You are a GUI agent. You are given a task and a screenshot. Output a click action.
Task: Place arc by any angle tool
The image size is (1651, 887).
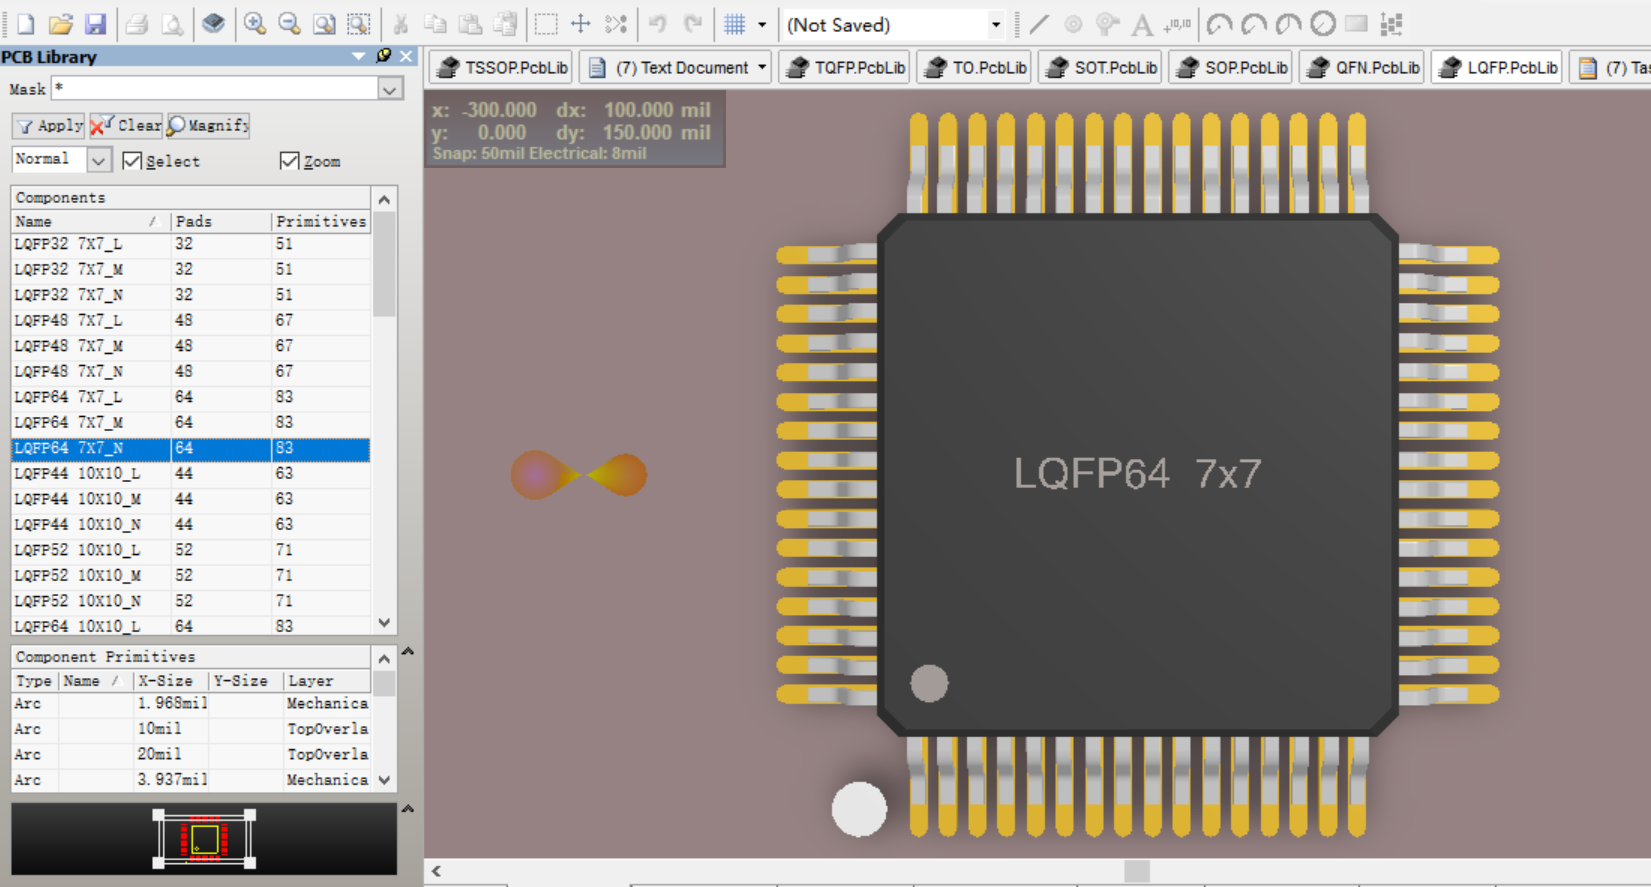pos(1288,24)
